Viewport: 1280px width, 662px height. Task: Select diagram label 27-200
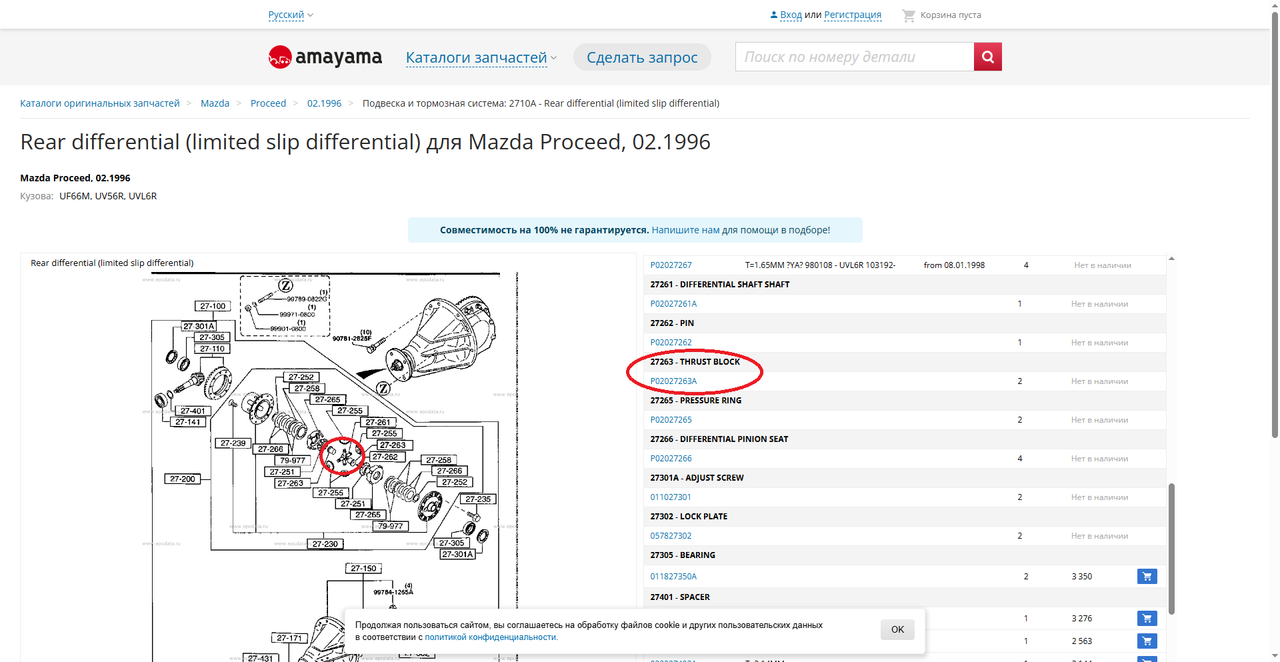pyautogui.click(x=183, y=480)
